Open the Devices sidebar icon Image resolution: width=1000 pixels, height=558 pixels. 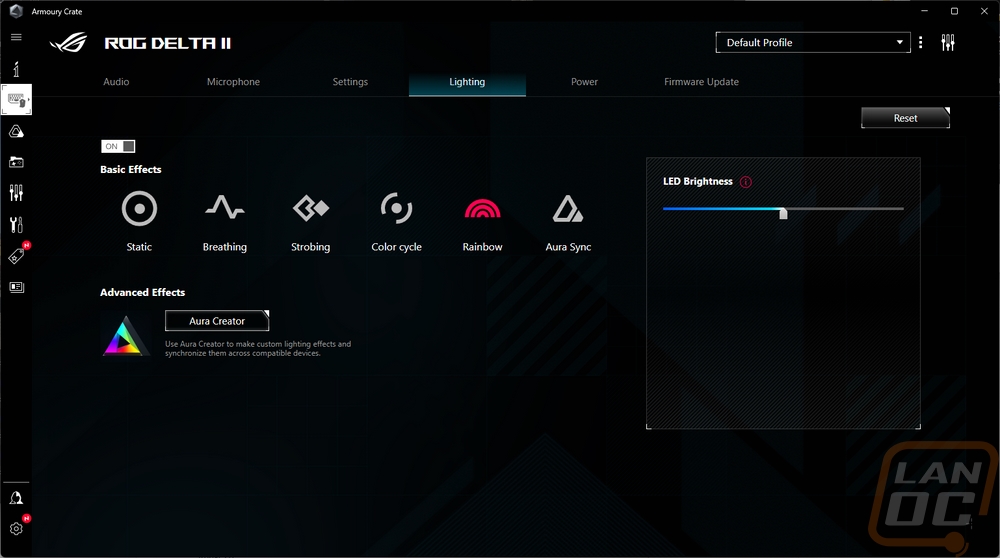click(17, 100)
